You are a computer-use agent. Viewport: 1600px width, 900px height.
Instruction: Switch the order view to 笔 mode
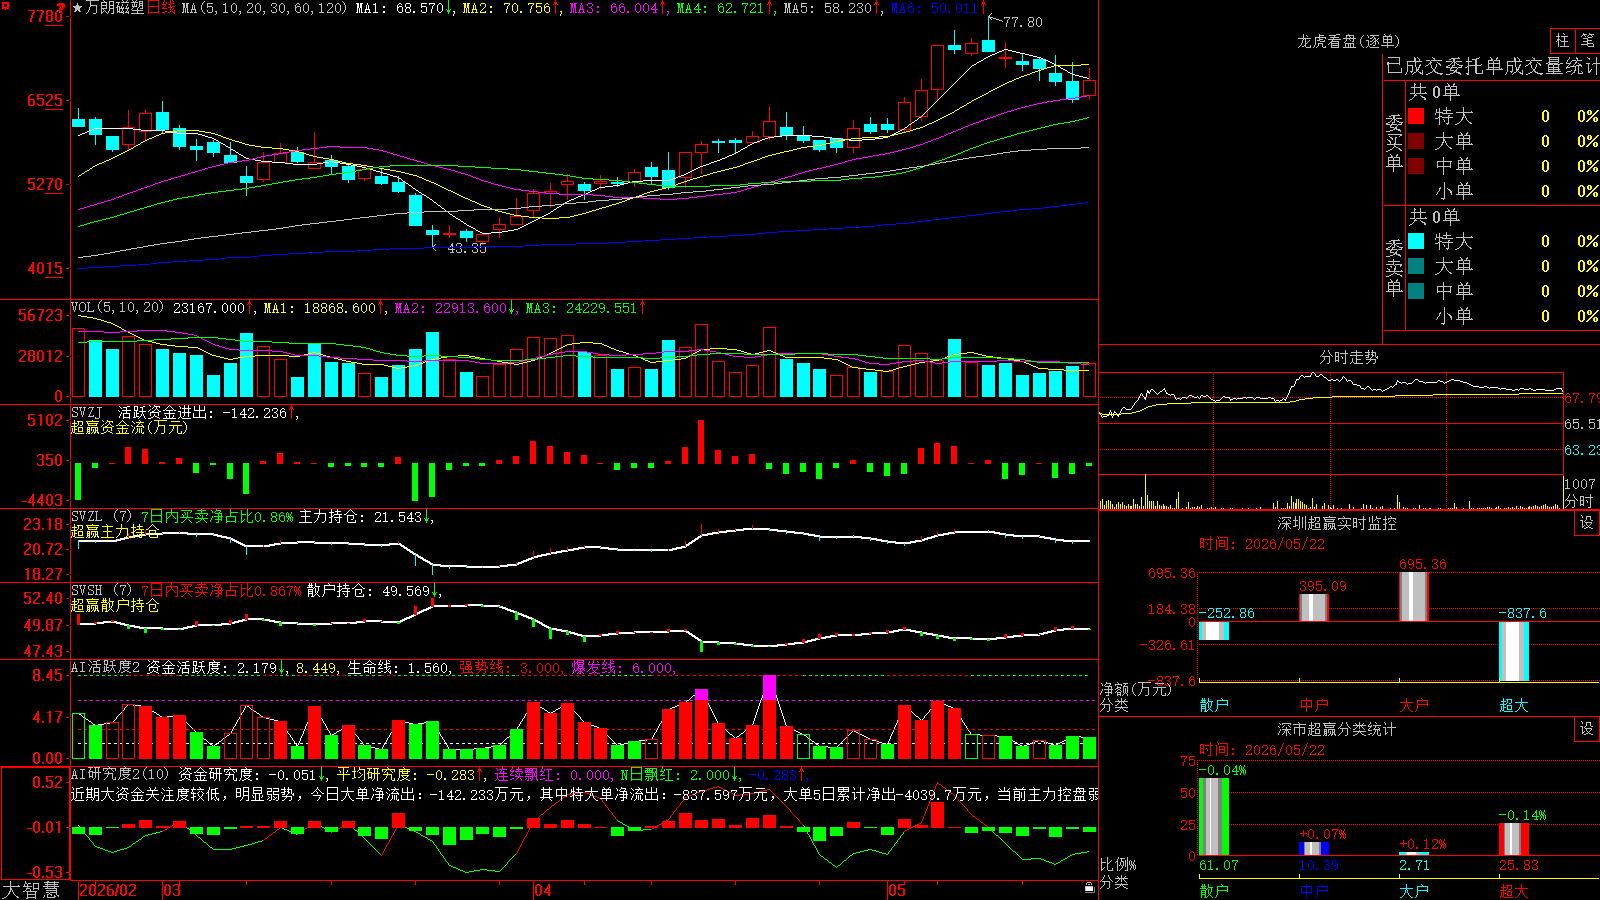pos(1587,40)
